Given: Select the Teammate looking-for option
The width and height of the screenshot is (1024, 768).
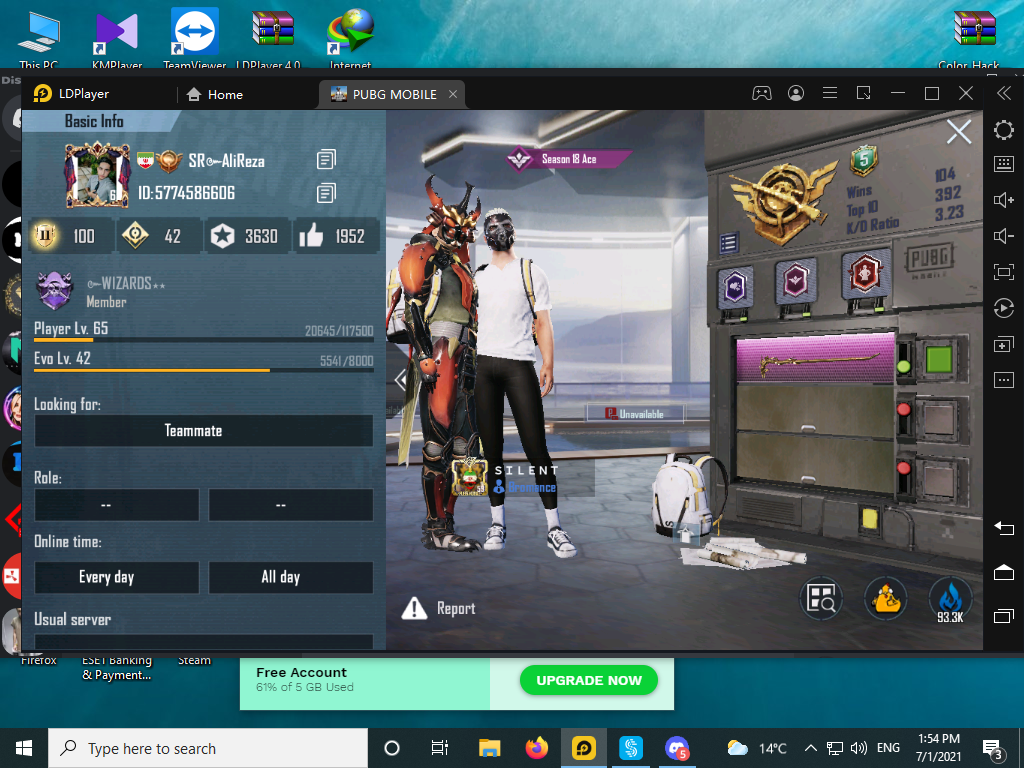Looking at the screenshot, I should click(204, 430).
